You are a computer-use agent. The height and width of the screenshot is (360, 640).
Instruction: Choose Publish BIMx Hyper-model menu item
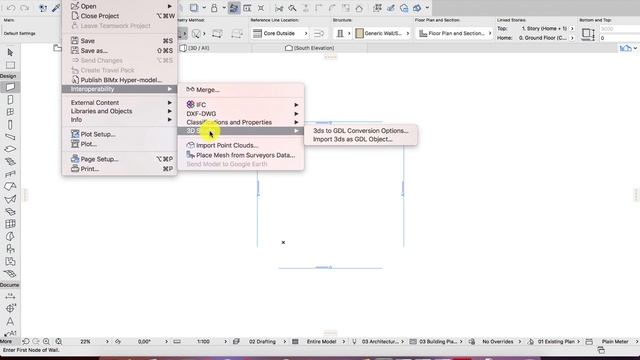pyautogui.click(x=119, y=80)
